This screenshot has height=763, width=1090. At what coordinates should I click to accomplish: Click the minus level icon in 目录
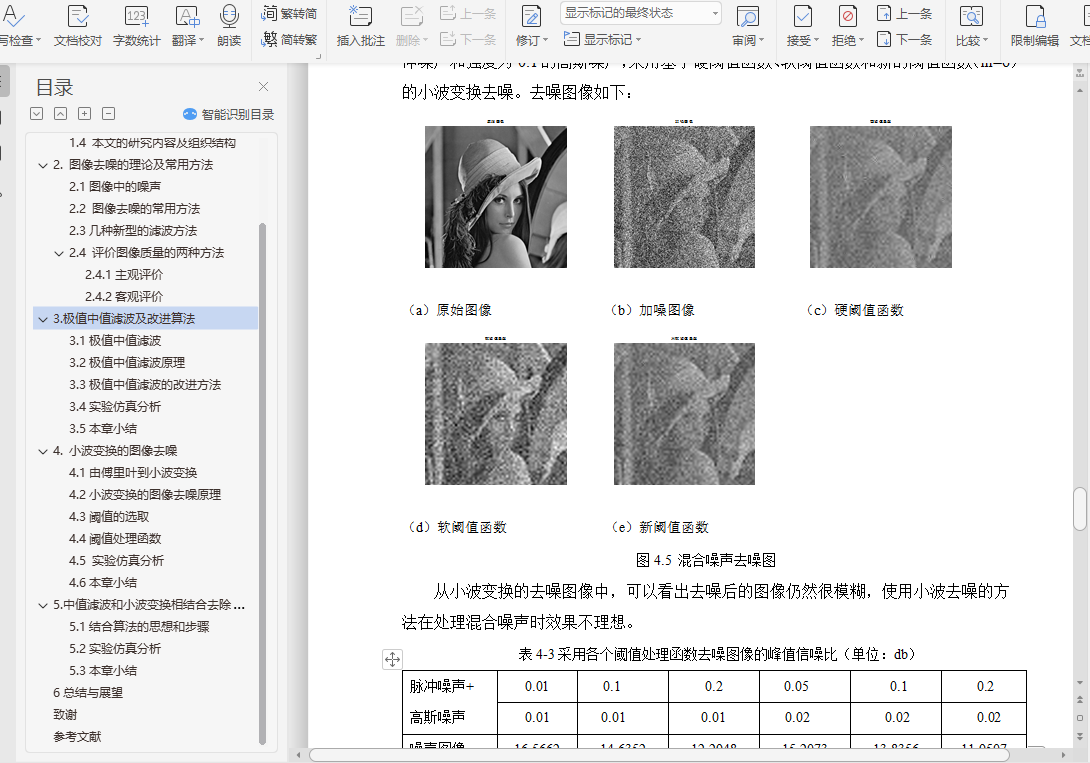(108, 113)
